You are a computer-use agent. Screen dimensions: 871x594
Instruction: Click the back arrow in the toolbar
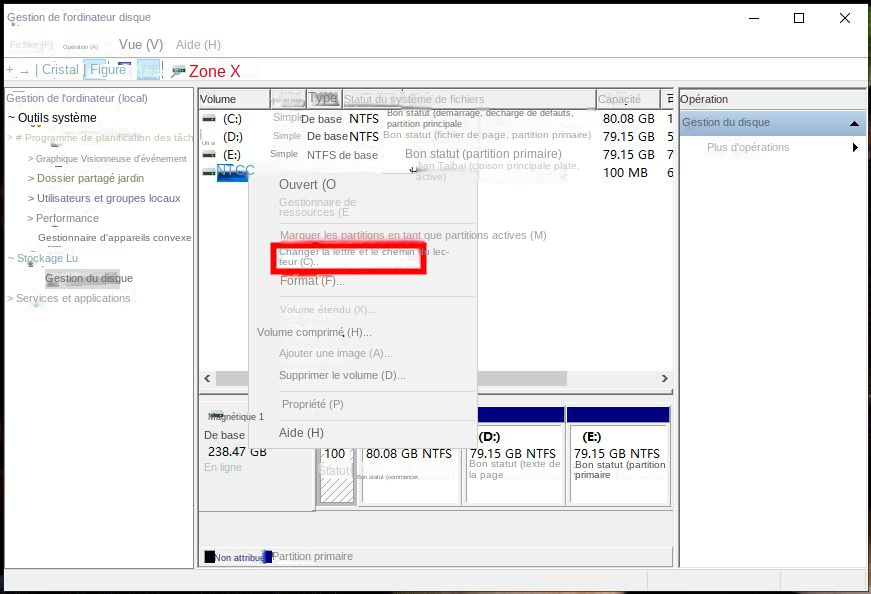point(10,71)
